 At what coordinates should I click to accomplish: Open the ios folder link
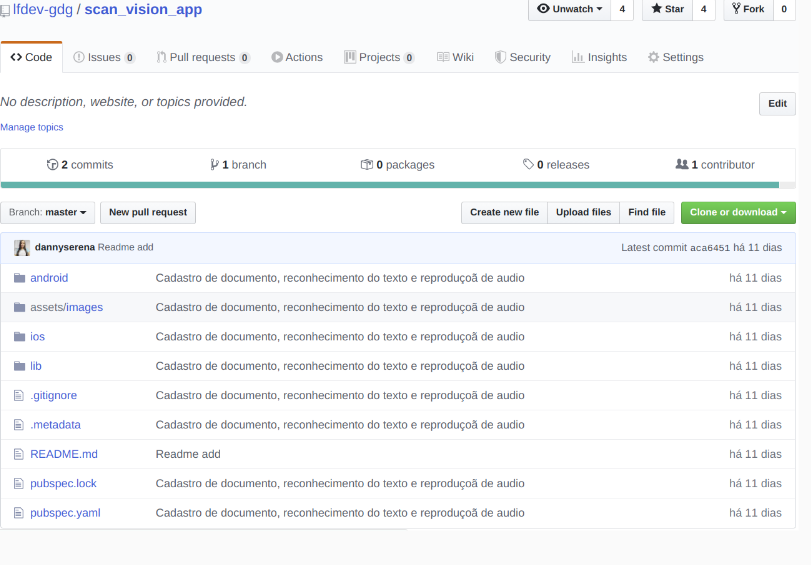(37, 337)
